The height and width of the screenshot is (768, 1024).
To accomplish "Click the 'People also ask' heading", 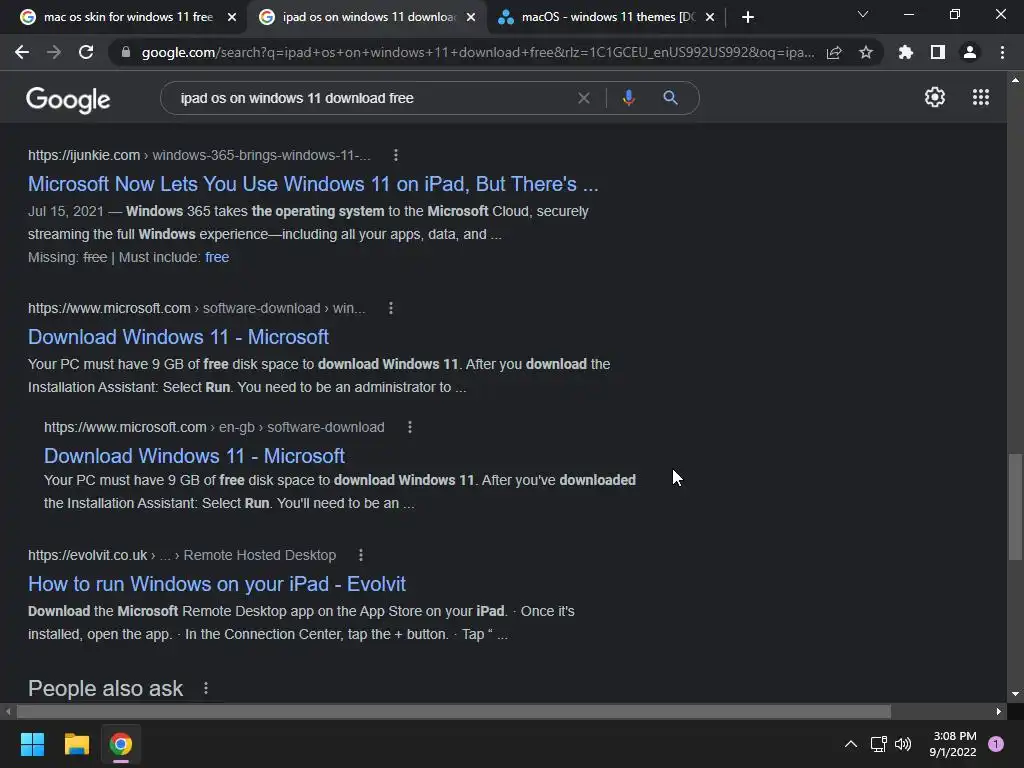I will 105,688.
